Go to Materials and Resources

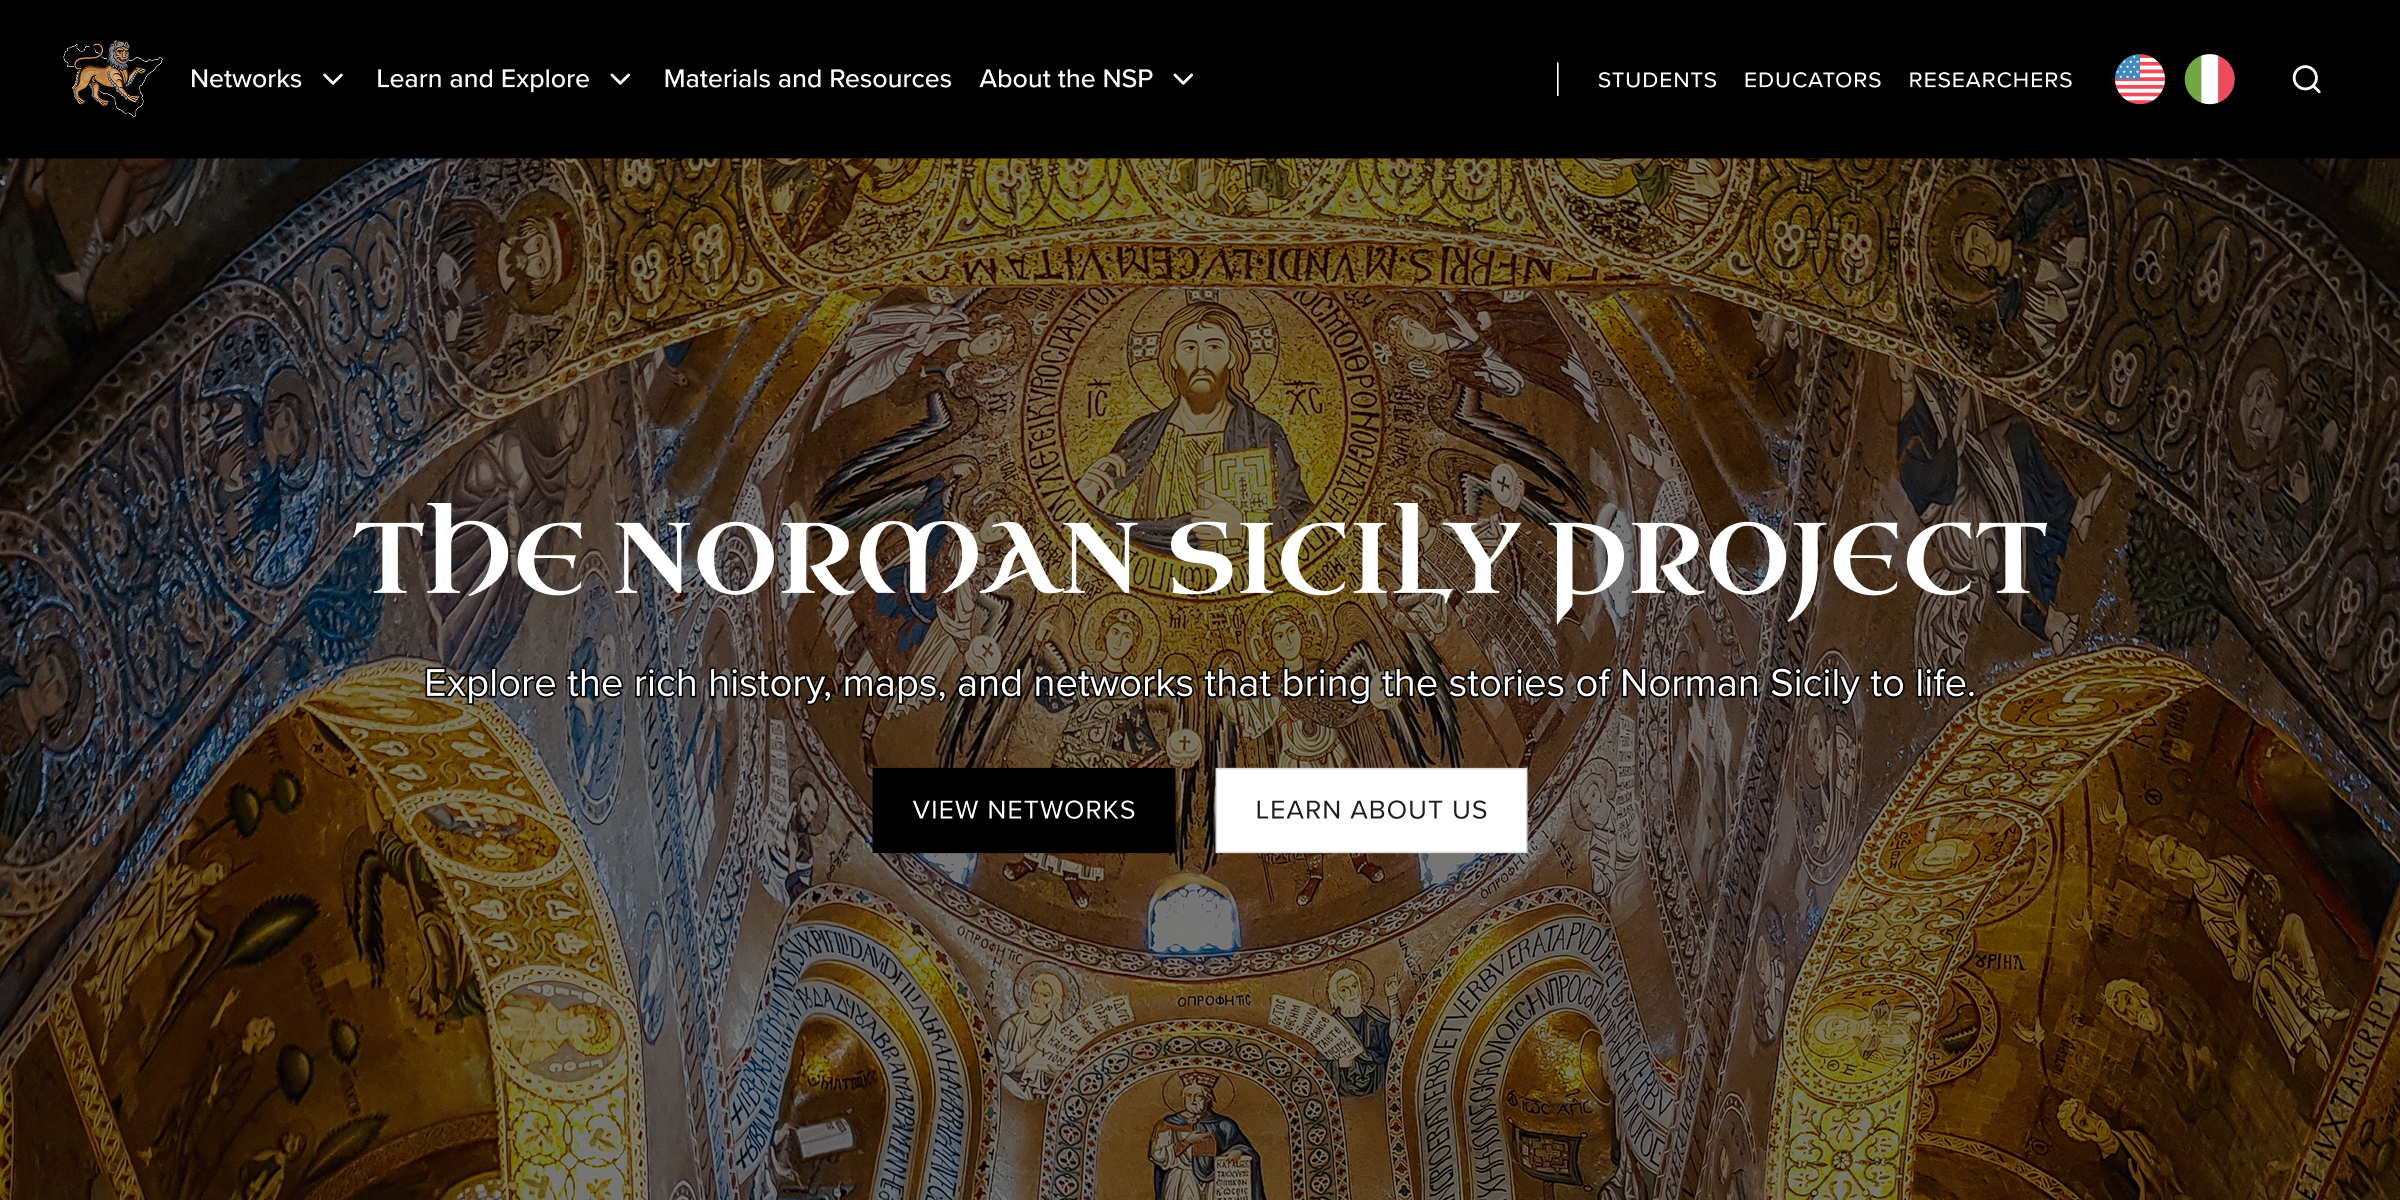coord(807,79)
